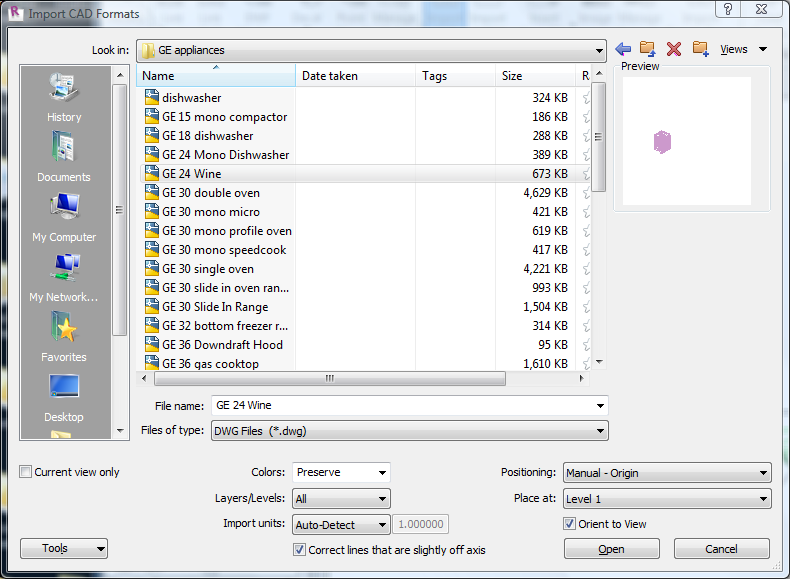The height and width of the screenshot is (579, 790).
Task: Sort by the Date taken column header
Action: [355, 76]
